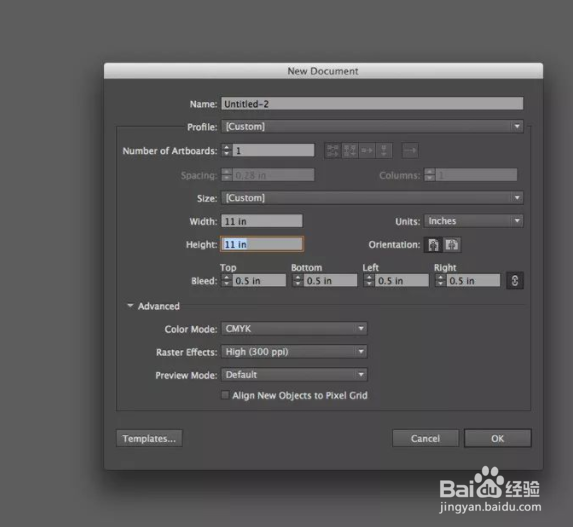Open the Units dropdown set to Inches

[474, 221]
